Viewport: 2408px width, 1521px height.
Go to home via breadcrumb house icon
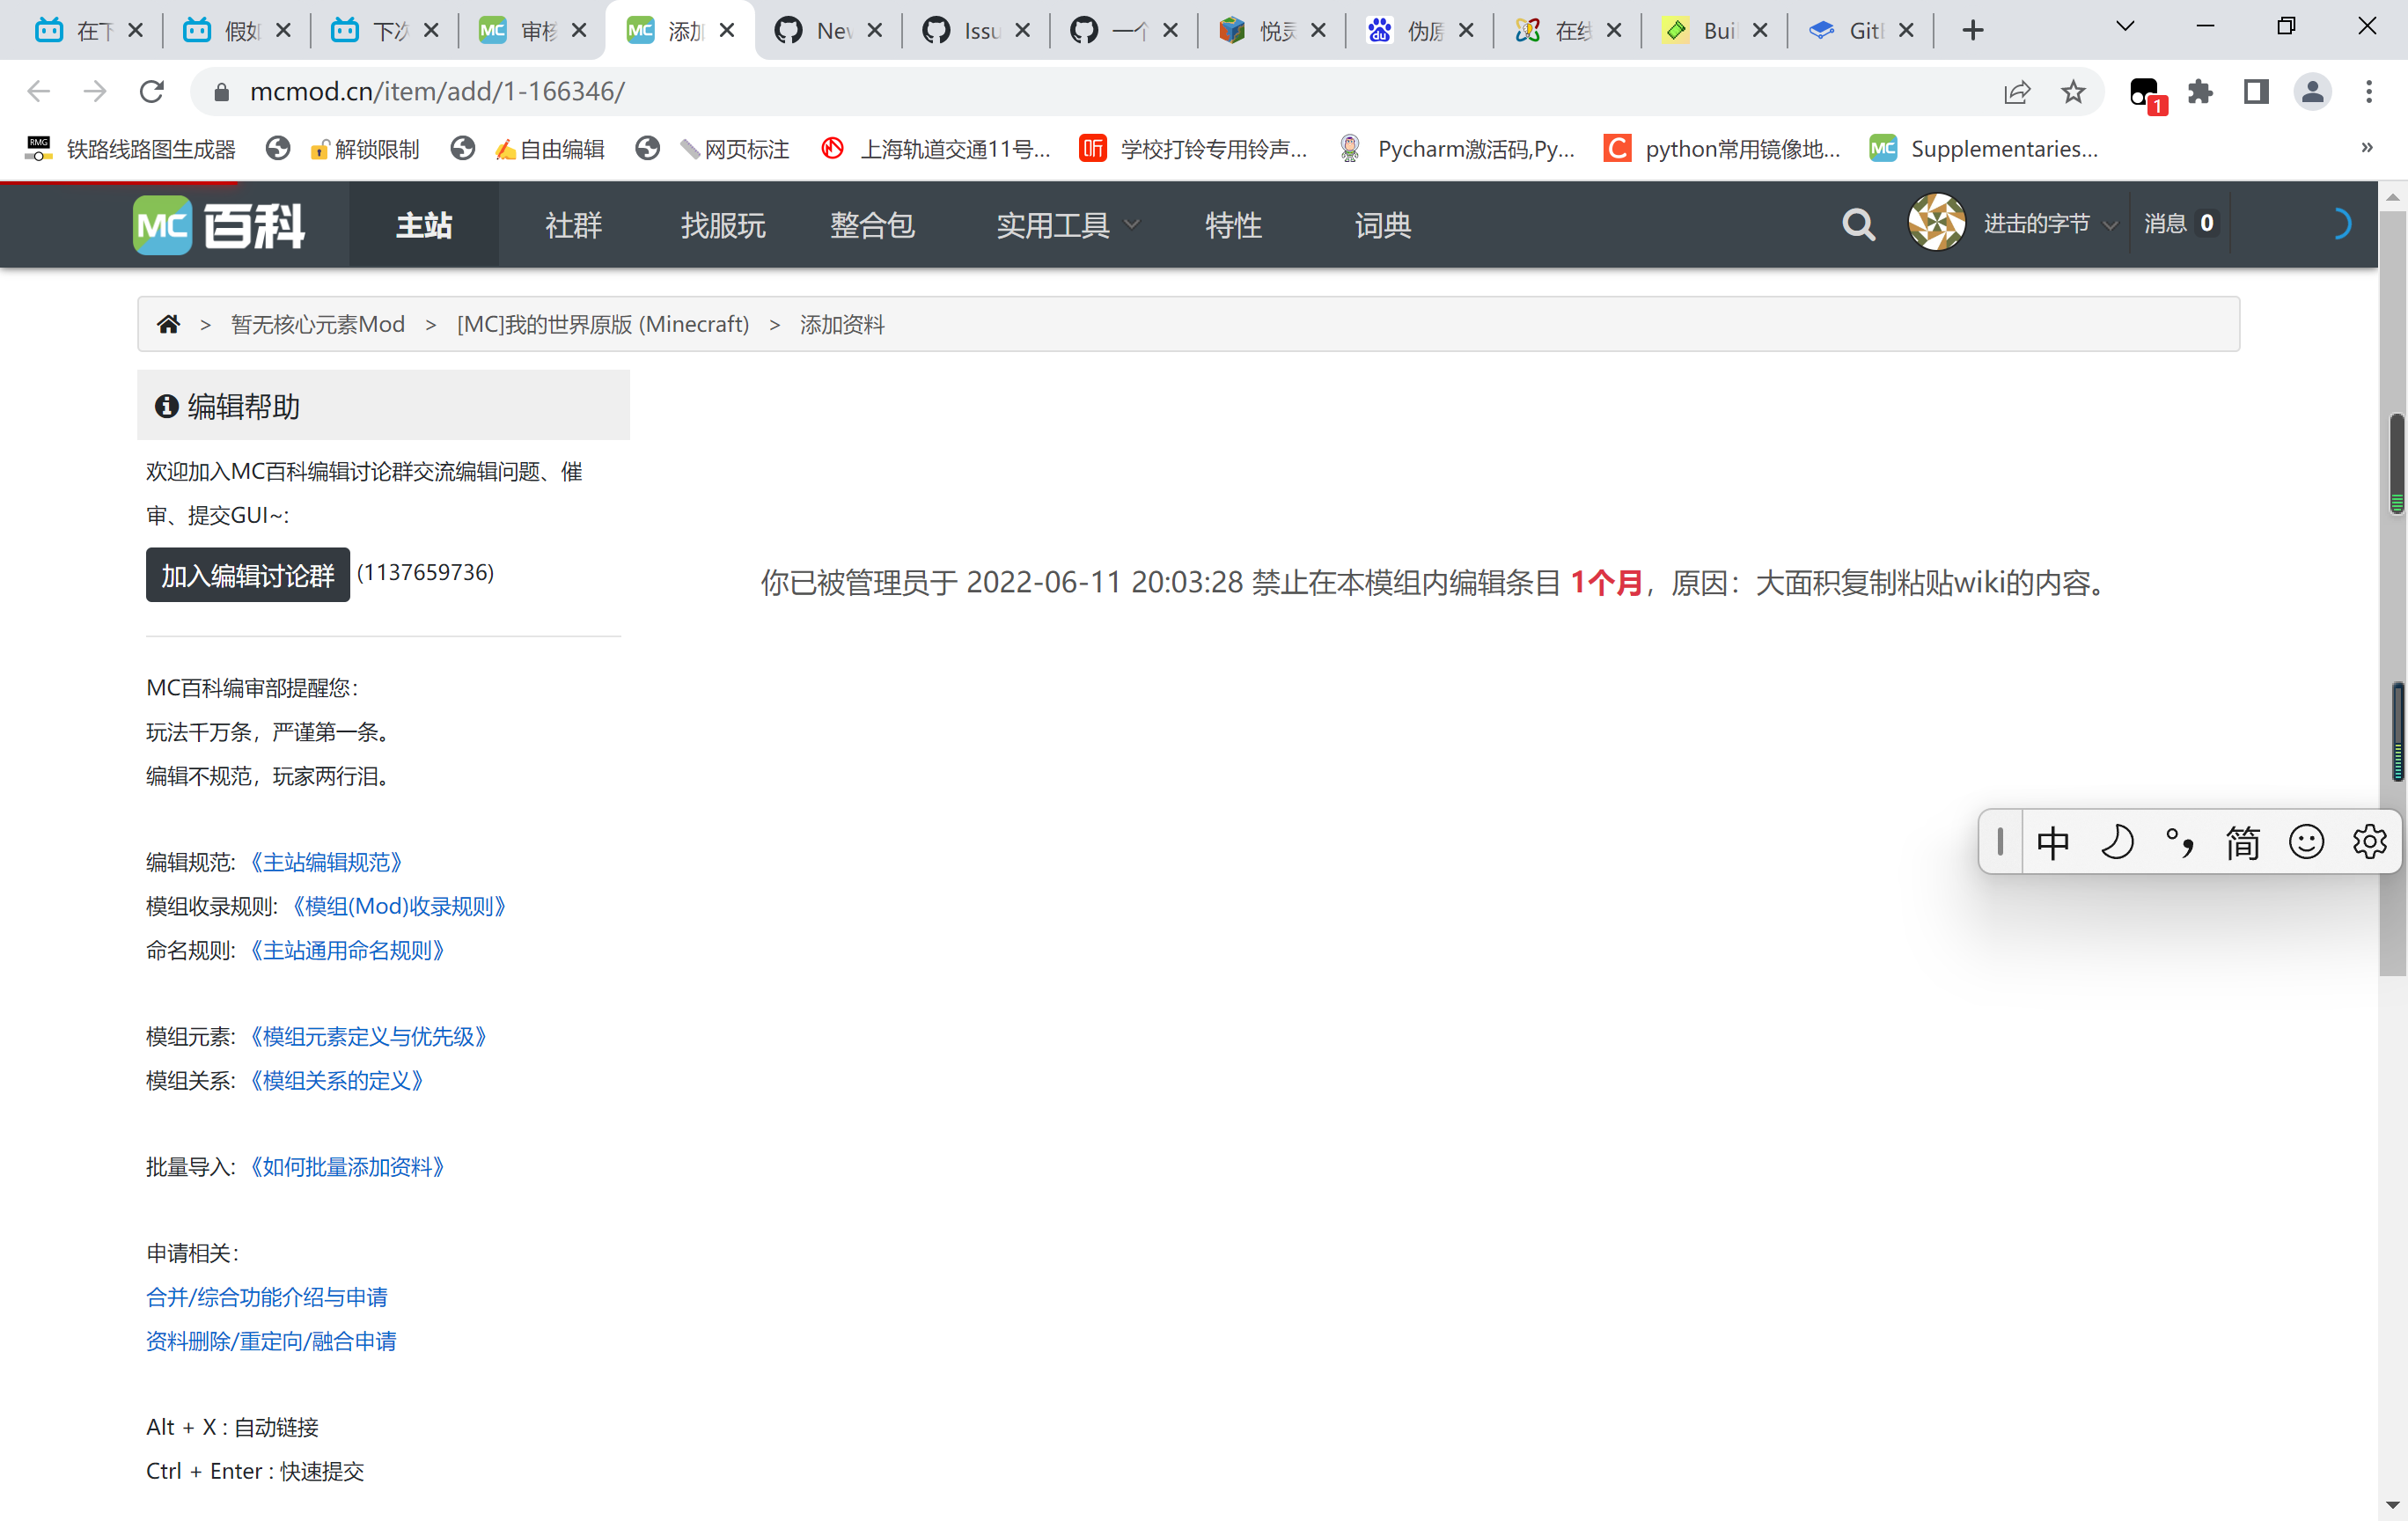click(x=168, y=324)
